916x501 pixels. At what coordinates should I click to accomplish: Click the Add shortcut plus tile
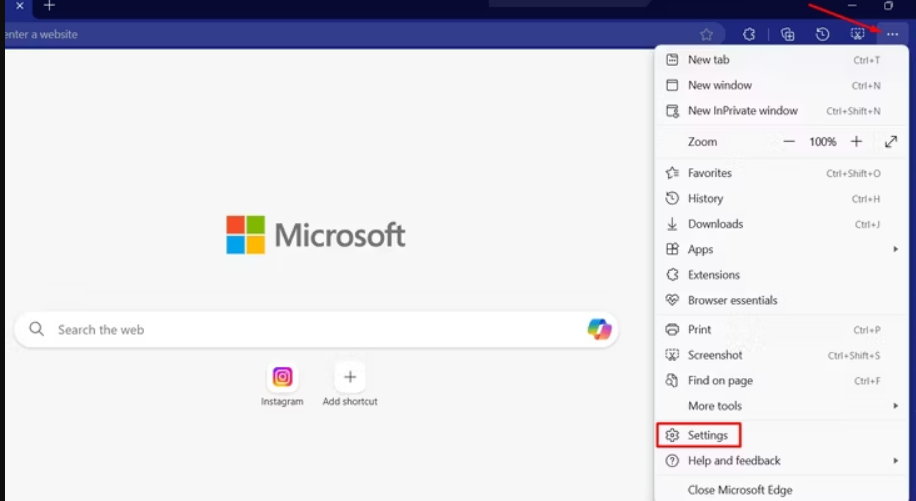350,378
